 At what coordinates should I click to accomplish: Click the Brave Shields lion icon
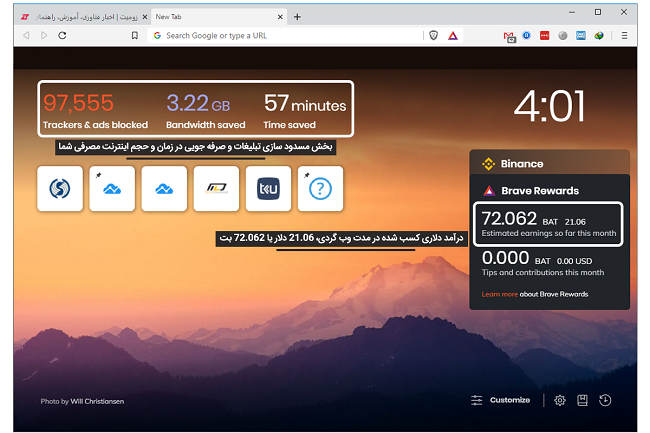[433, 35]
